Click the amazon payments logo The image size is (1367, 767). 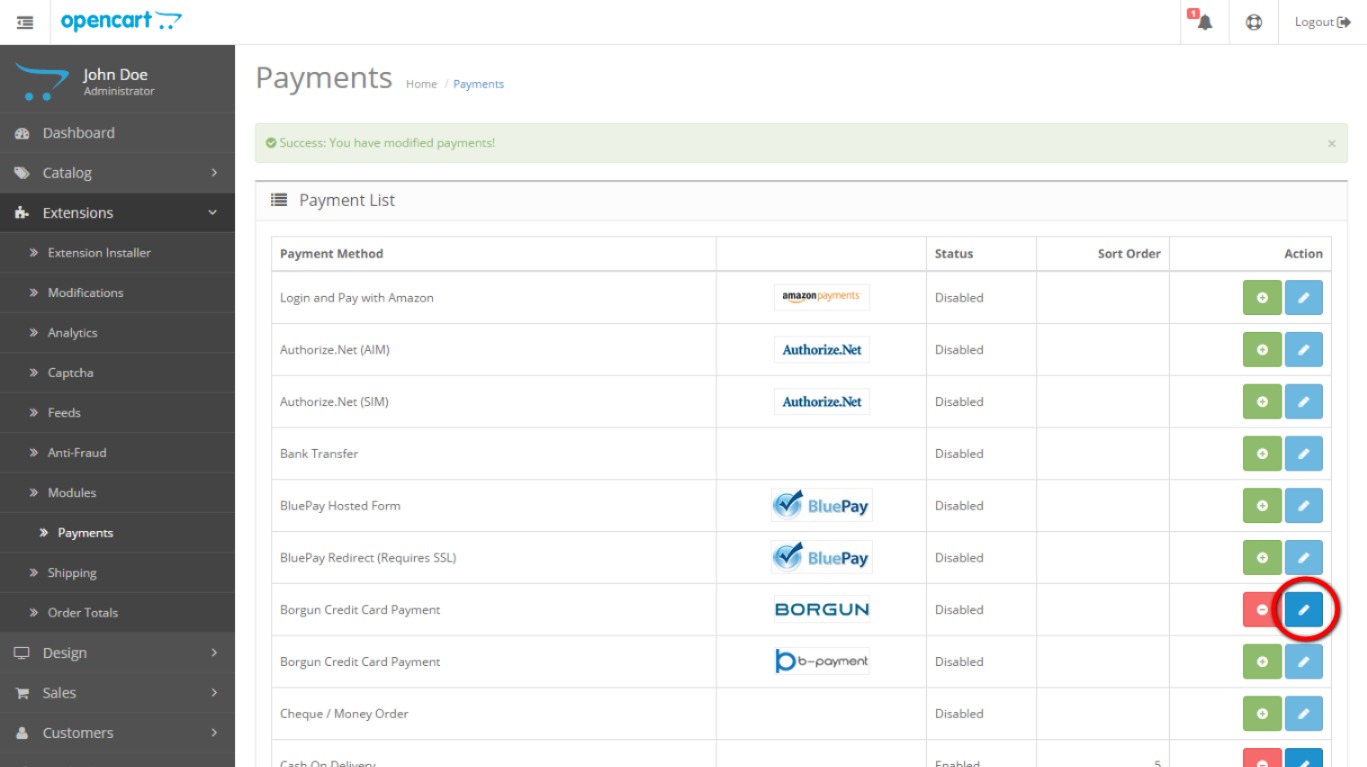821,297
